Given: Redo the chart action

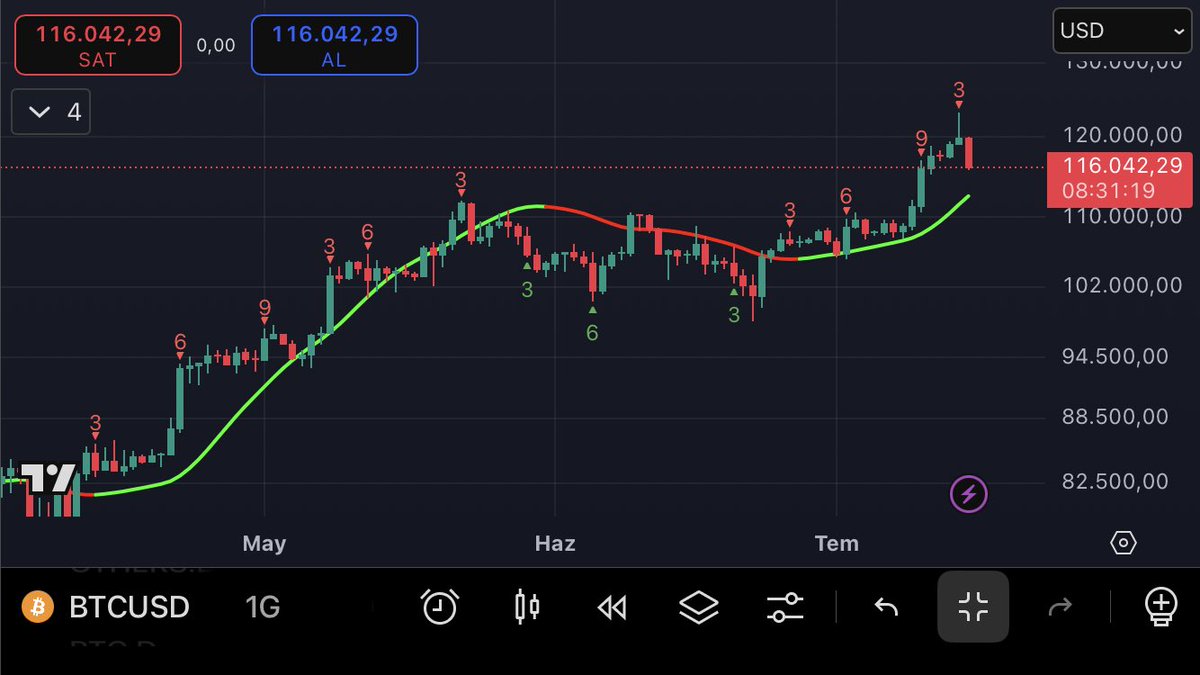Looking at the screenshot, I should click(x=1062, y=606).
